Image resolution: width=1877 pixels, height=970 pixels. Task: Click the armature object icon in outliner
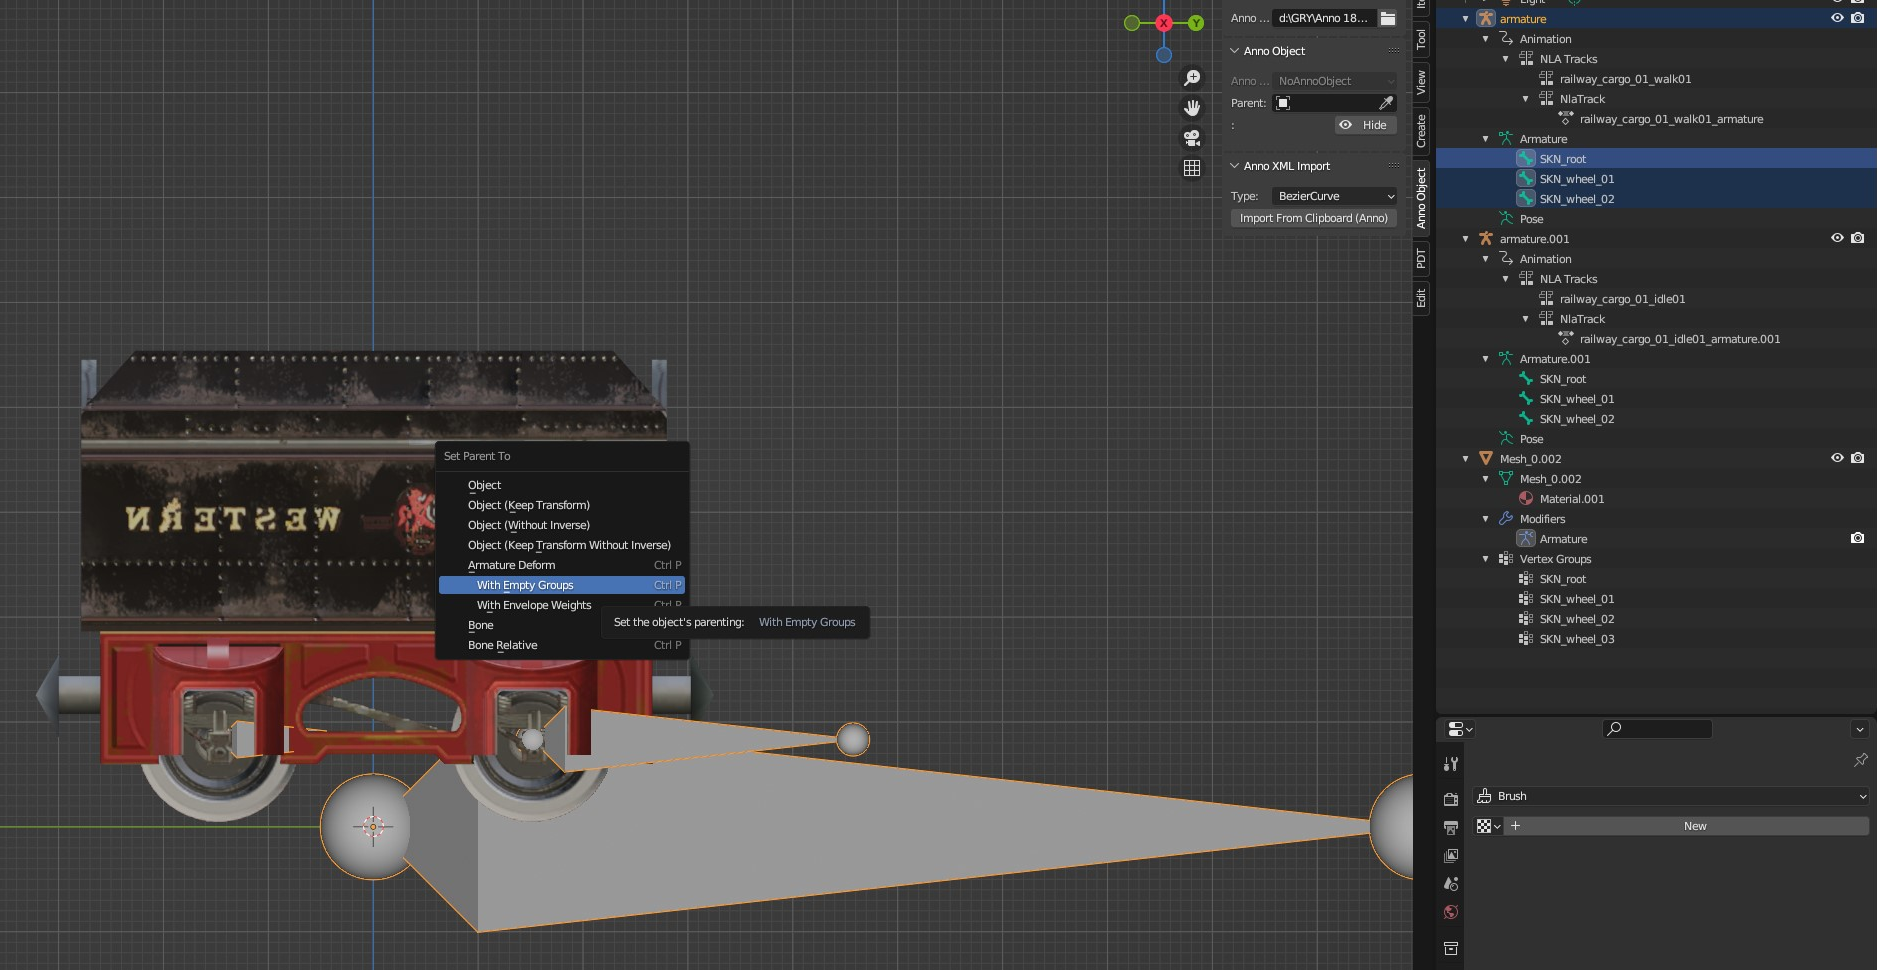click(x=1486, y=19)
